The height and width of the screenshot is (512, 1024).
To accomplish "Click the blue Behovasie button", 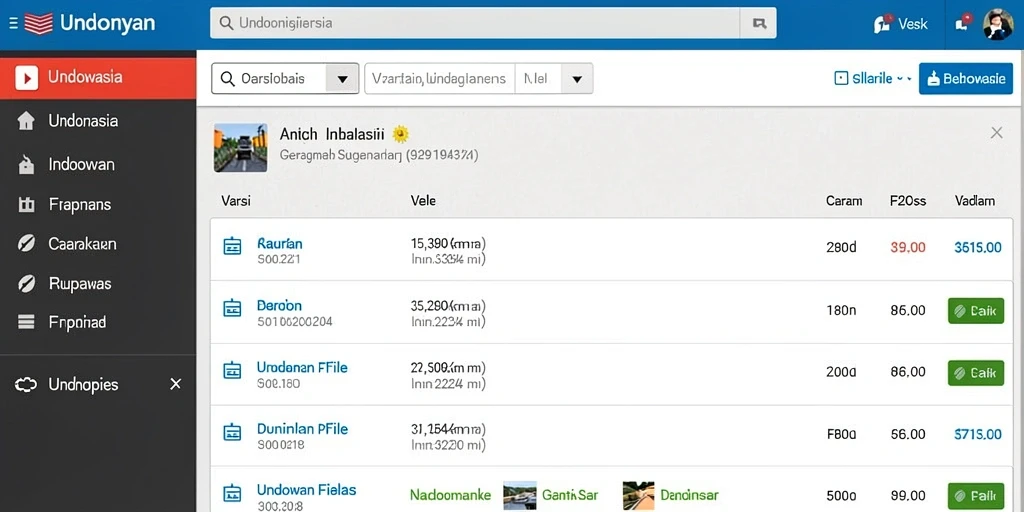I will click(x=966, y=78).
